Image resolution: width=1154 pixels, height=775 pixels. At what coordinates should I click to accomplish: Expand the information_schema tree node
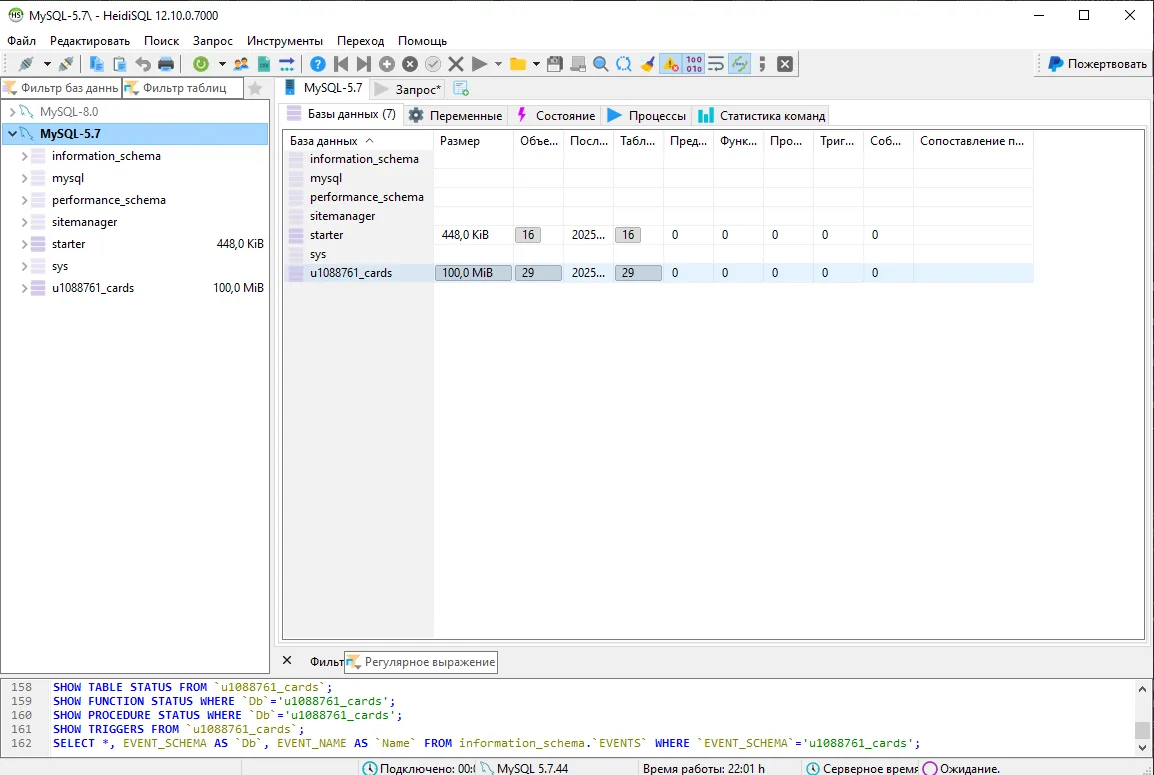coord(24,156)
